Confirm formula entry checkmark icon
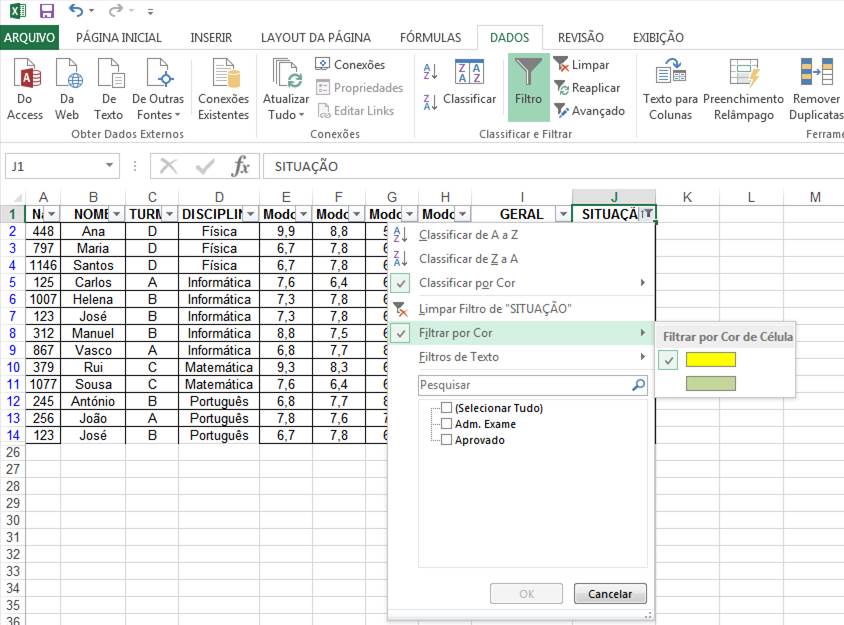Screen dimensions: 844x625 pos(205,166)
